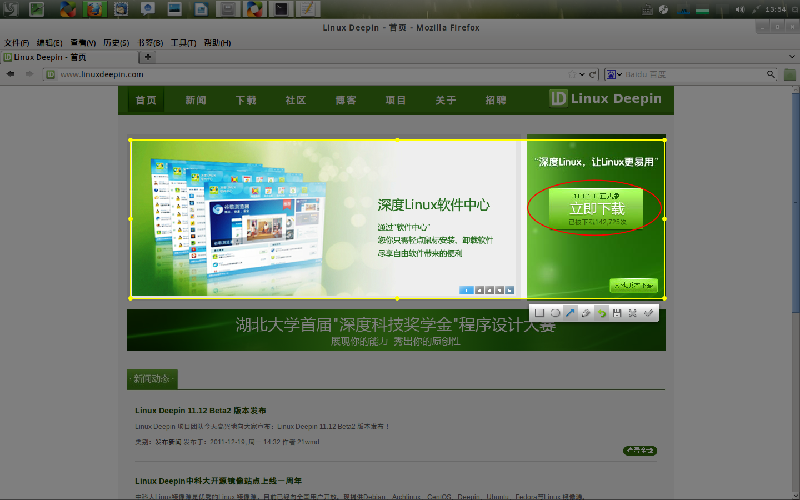Save the screenshot with floppy disk icon
Viewport: 800px width, 500px height.
pos(617,313)
